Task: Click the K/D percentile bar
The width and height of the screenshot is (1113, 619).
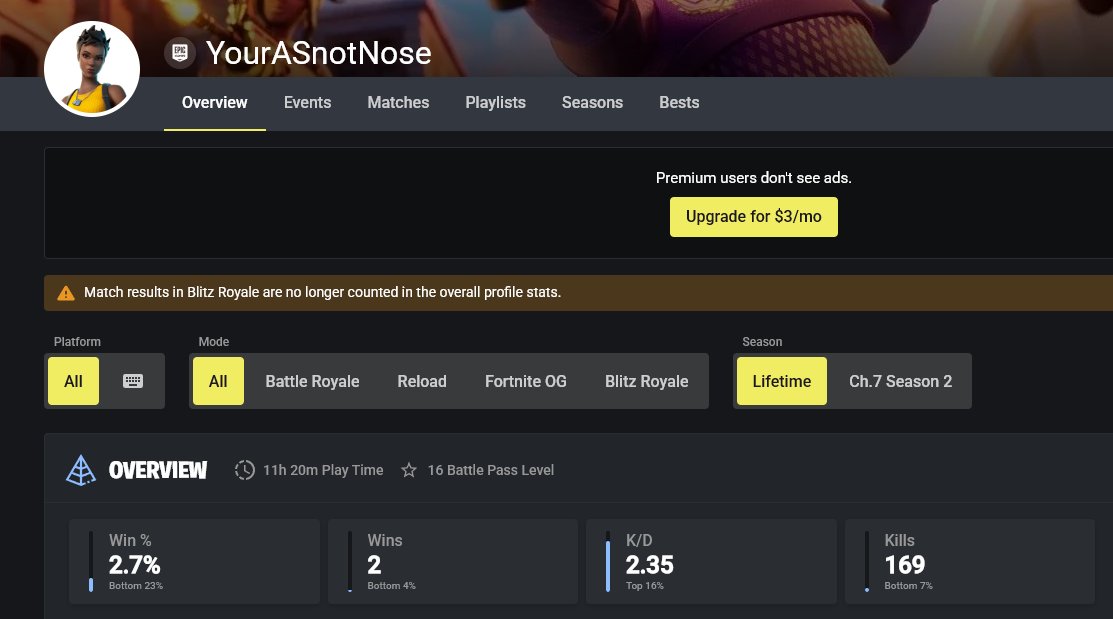Action: [x=608, y=562]
